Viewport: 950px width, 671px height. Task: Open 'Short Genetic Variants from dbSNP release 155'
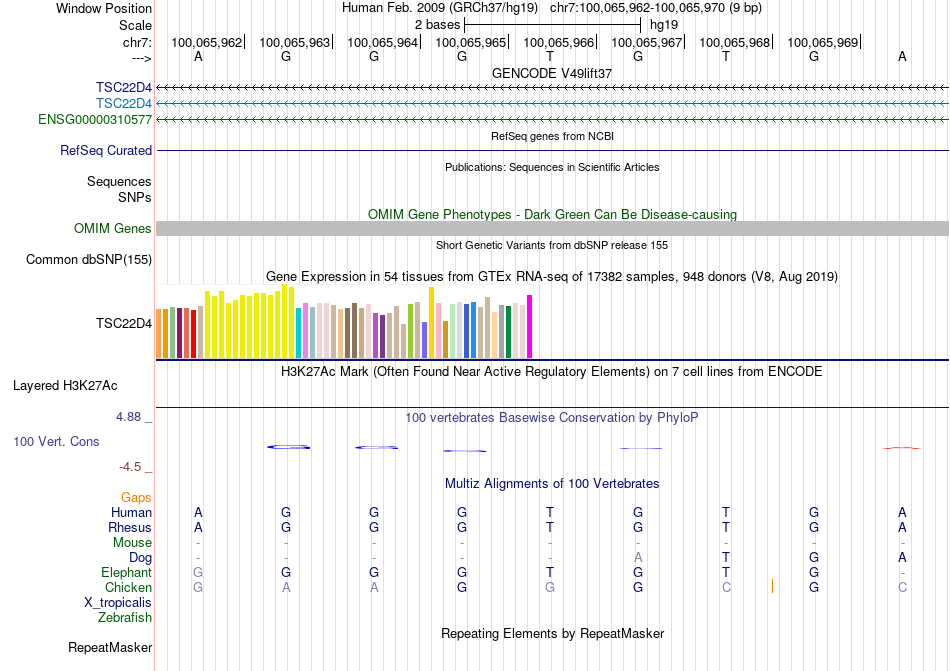tap(552, 245)
